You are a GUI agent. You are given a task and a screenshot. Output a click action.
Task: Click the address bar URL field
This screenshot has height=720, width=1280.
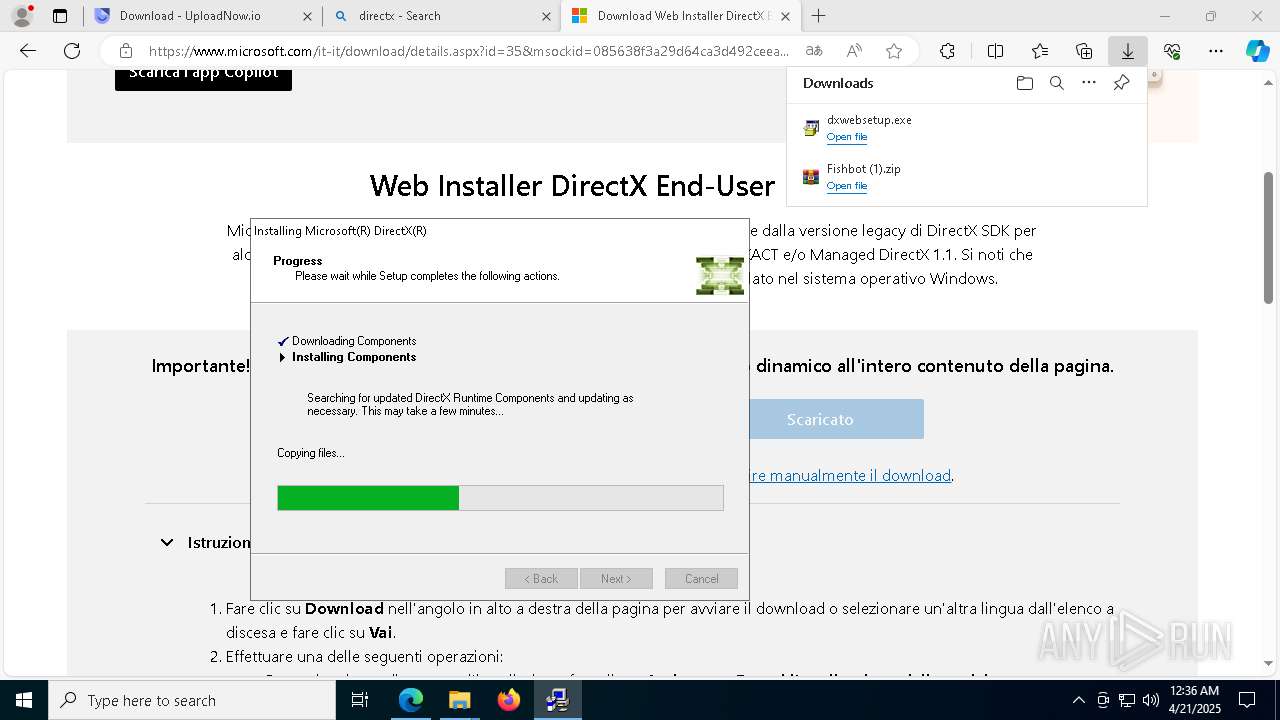468,51
